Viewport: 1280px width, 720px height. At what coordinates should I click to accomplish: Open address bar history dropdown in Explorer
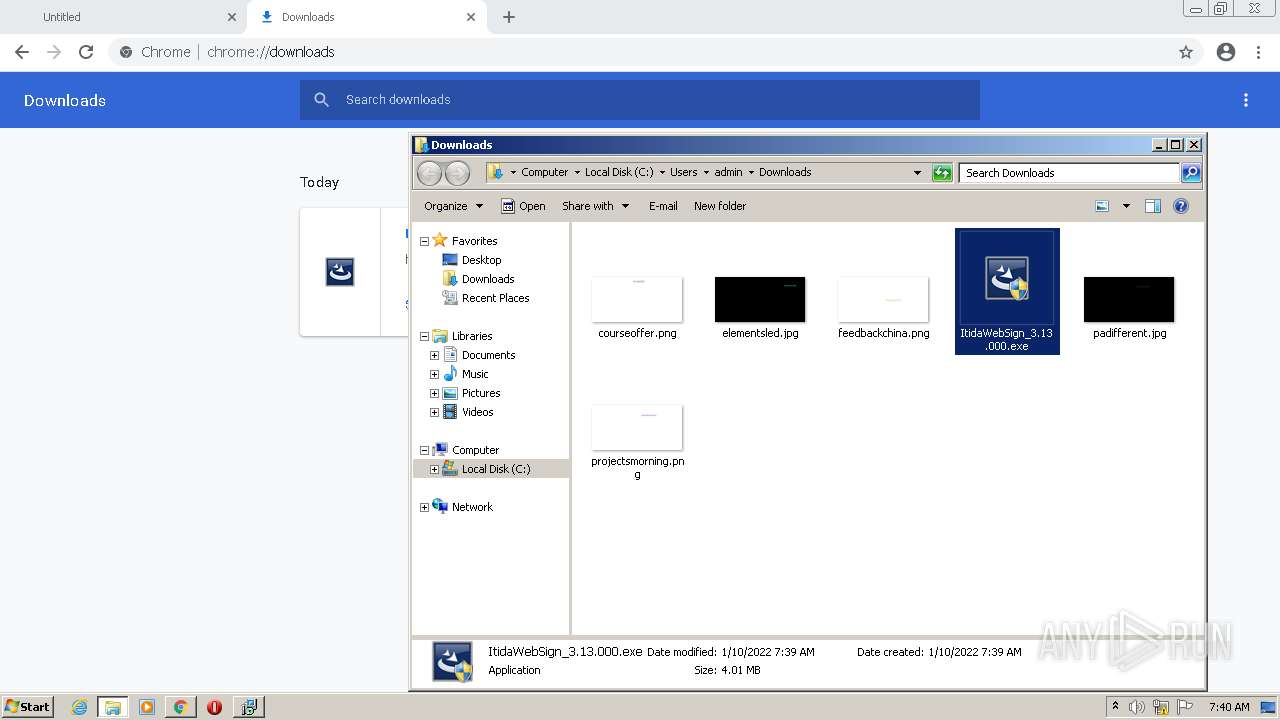point(917,173)
